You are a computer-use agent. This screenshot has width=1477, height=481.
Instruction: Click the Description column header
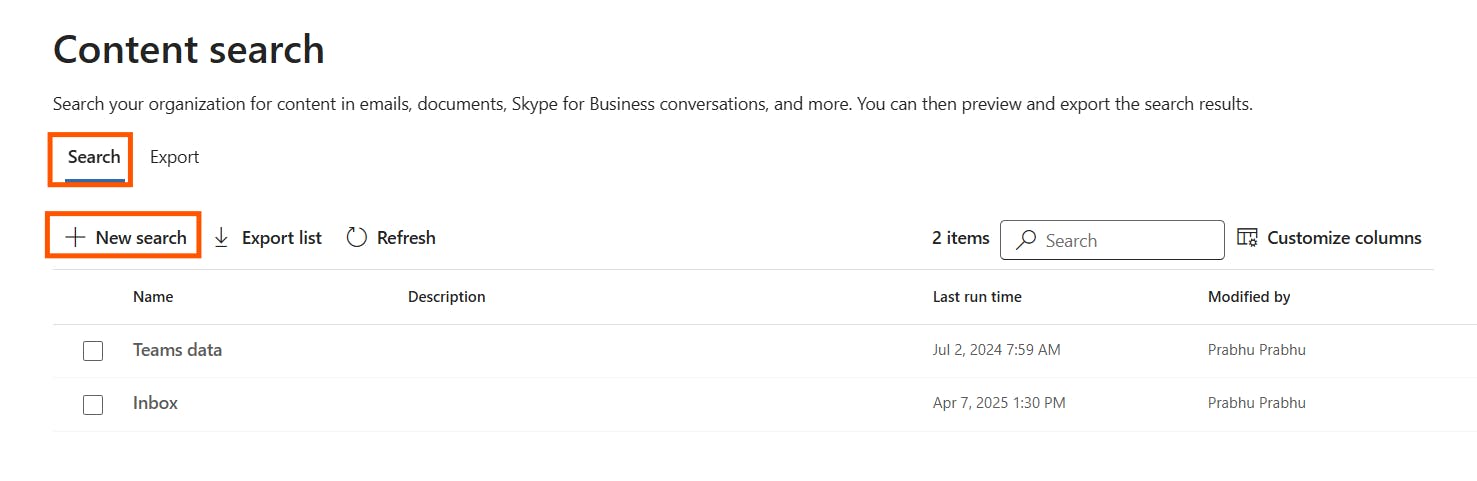[446, 297]
